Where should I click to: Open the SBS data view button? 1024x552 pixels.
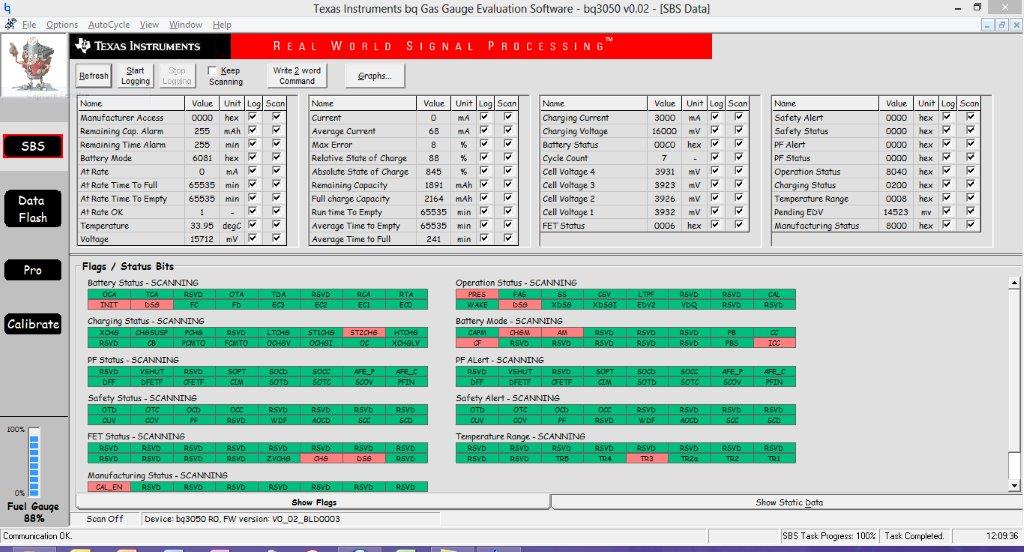33,146
